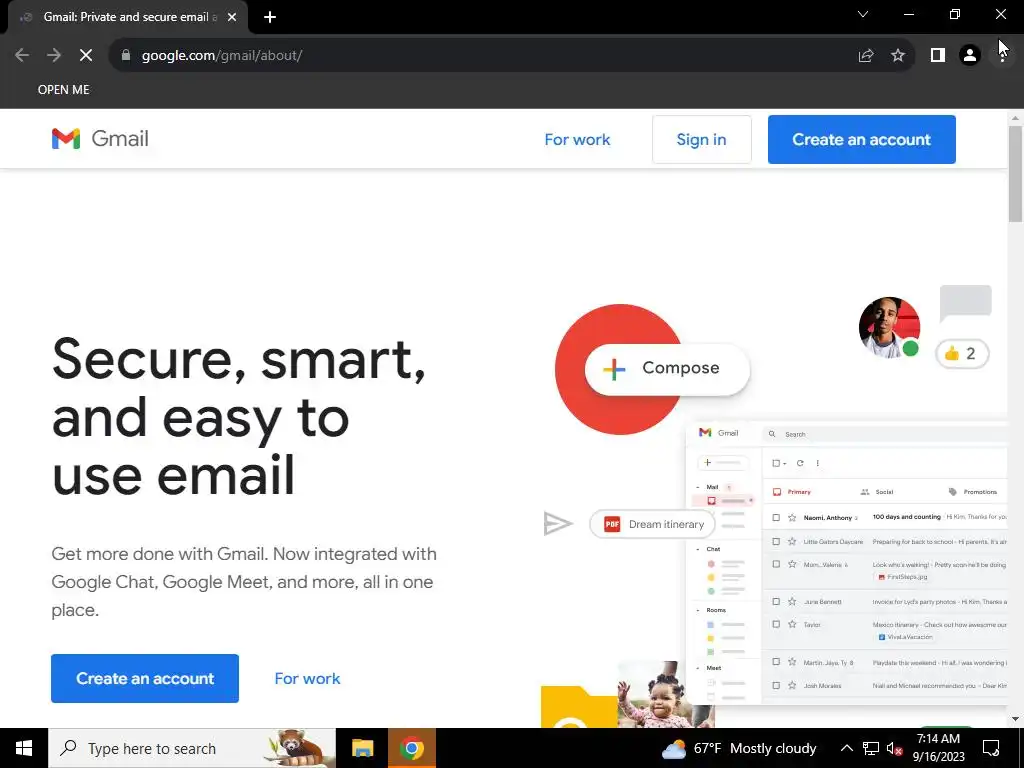1024x768 pixels.
Task: Click the Social tab in inbox preview
Action: coord(877,492)
